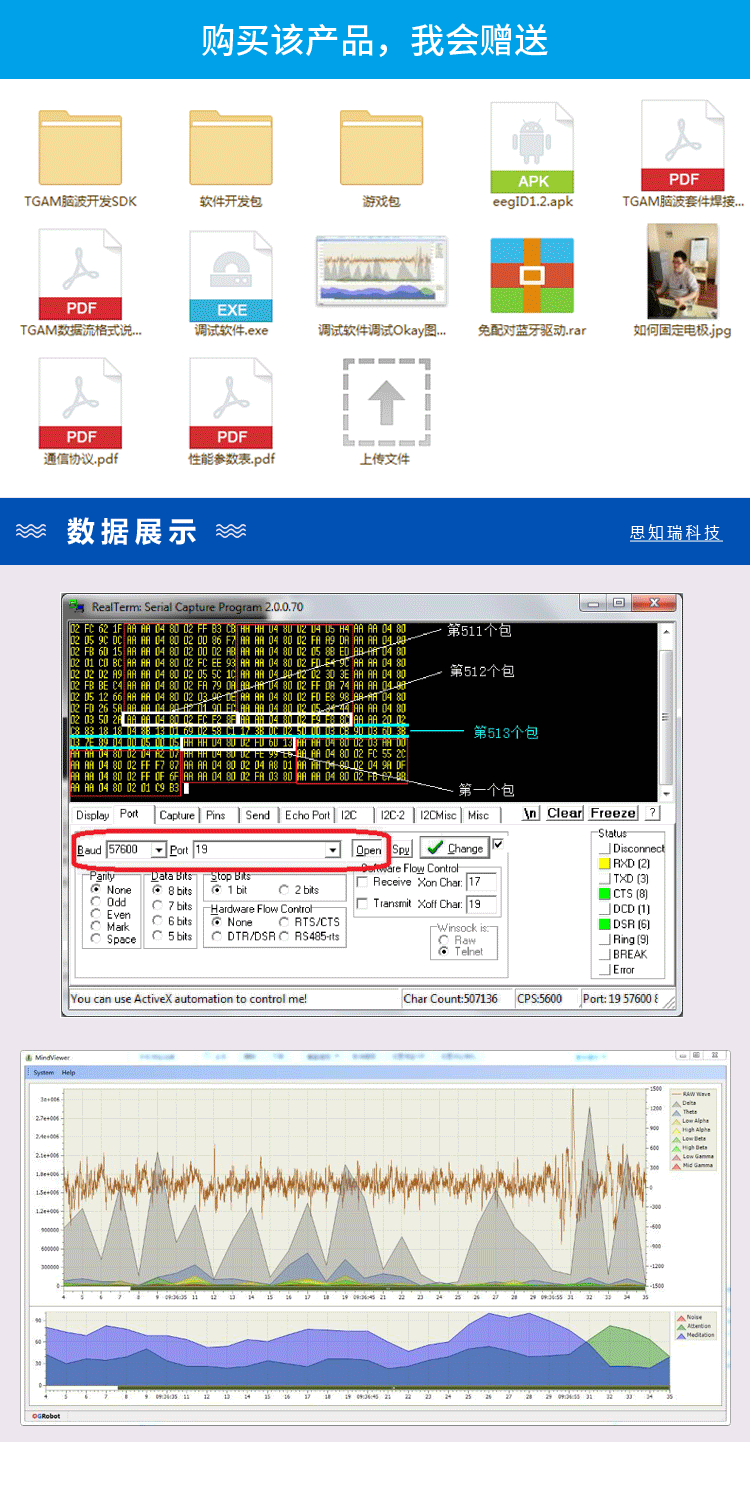This screenshot has width=750, height=1495.
Task: Open the 调试软件调试Okay图 image thumbnail
Action: [x=381, y=270]
